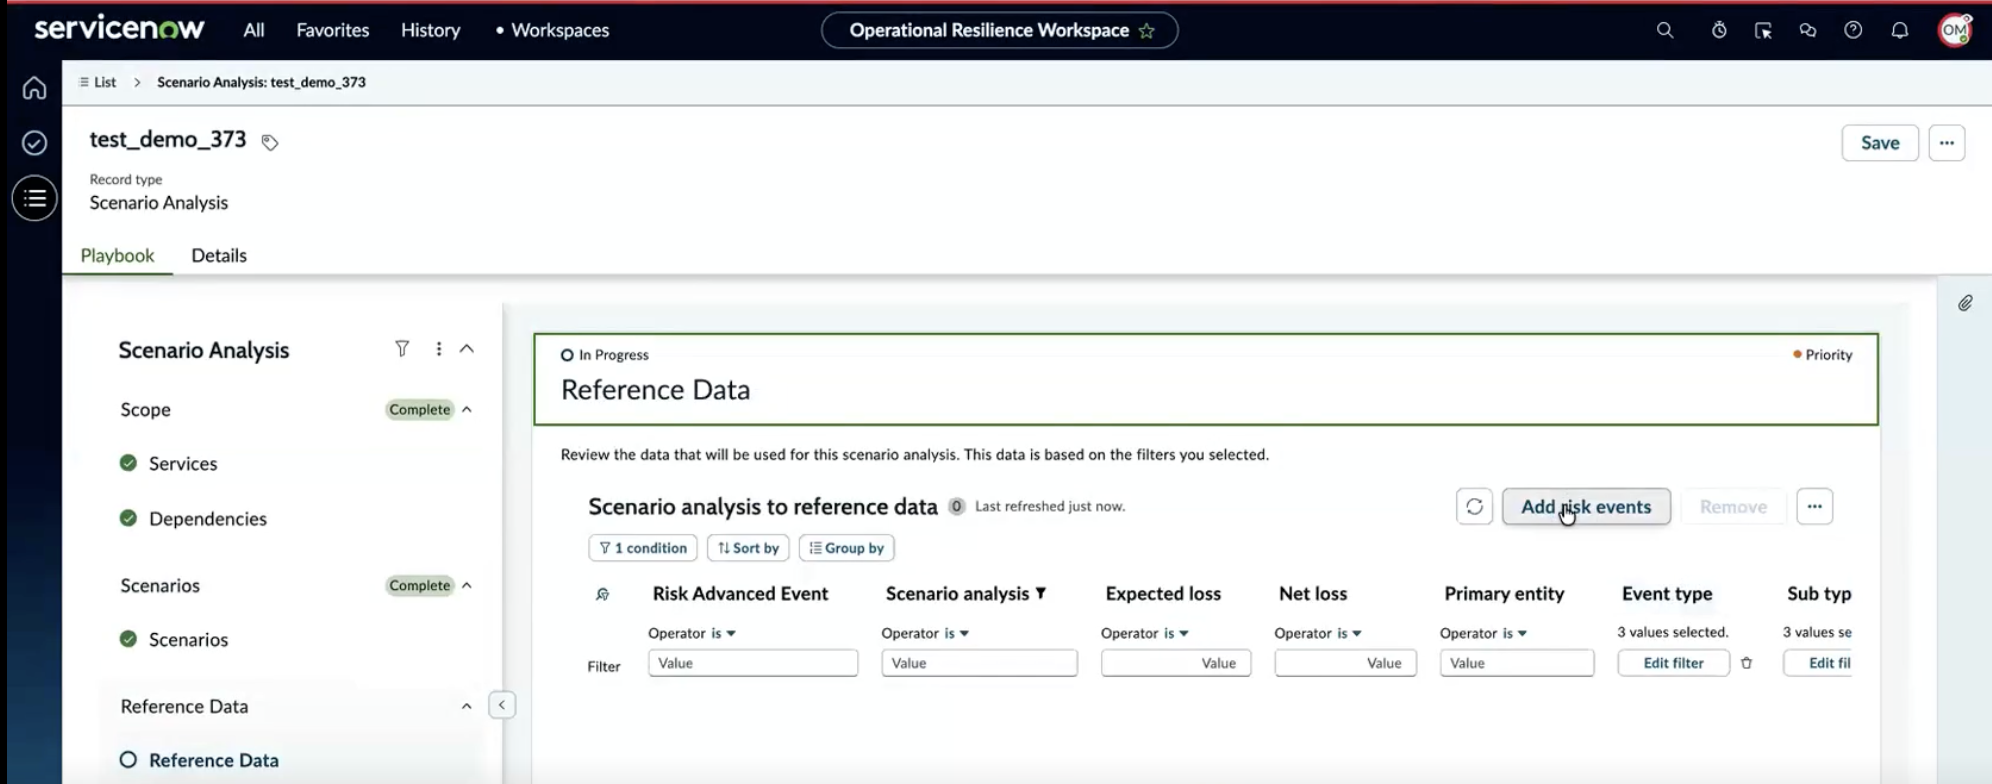Collapse the Scenario Analysis playbook chevron
The width and height of the screenshot is (1992, 784).
(x=467, y=348)
